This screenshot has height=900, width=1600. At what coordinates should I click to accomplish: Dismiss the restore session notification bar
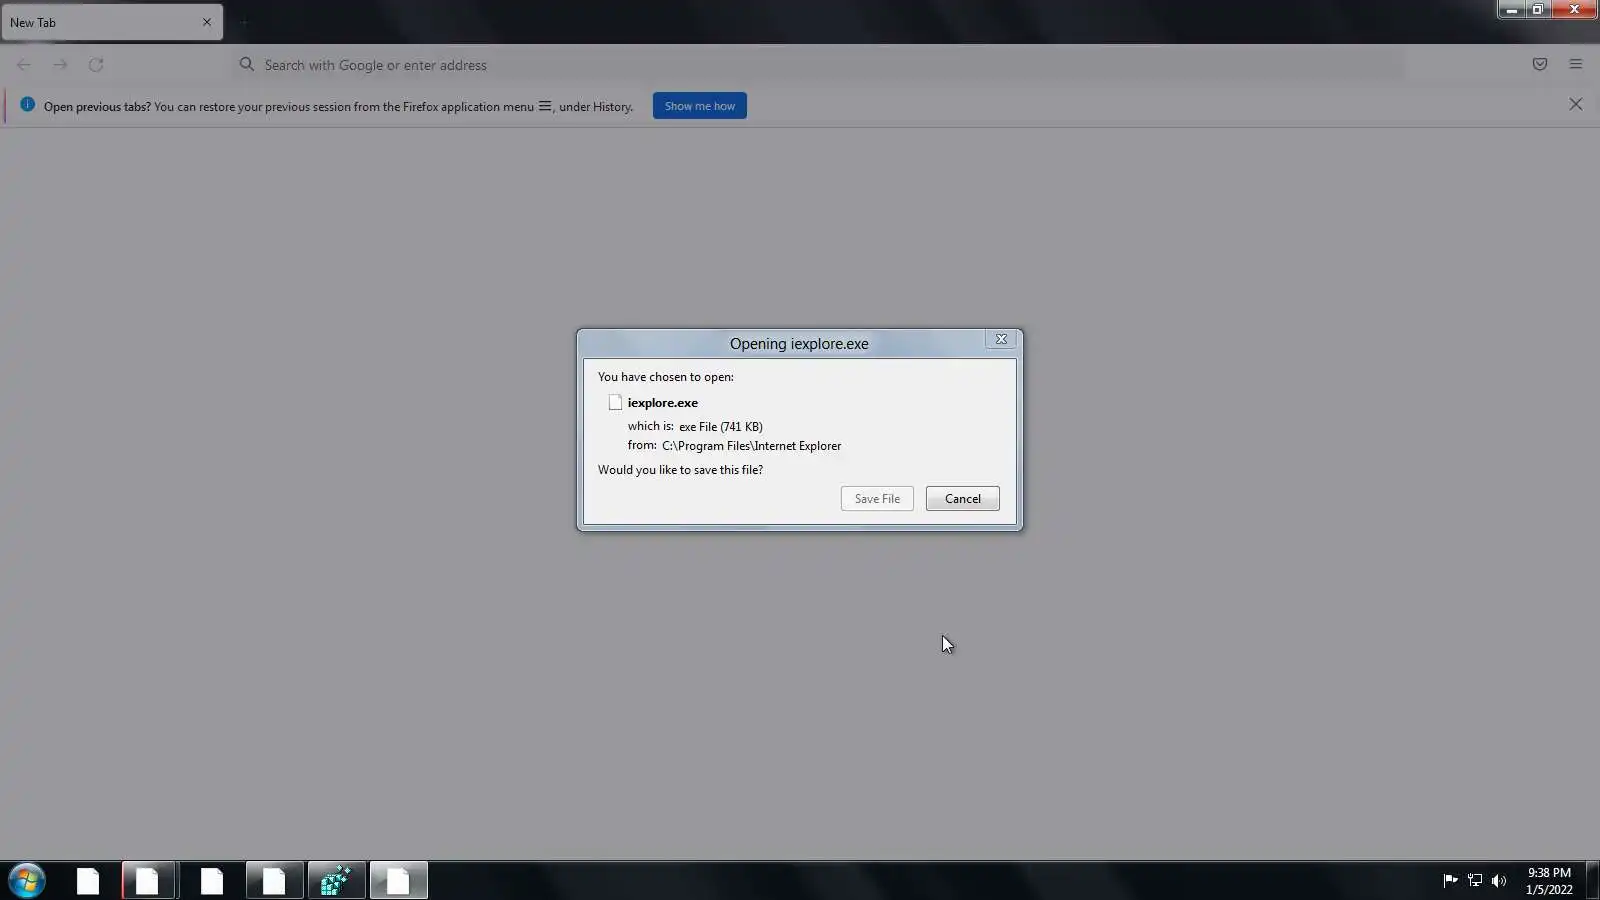click(1576, 104)
